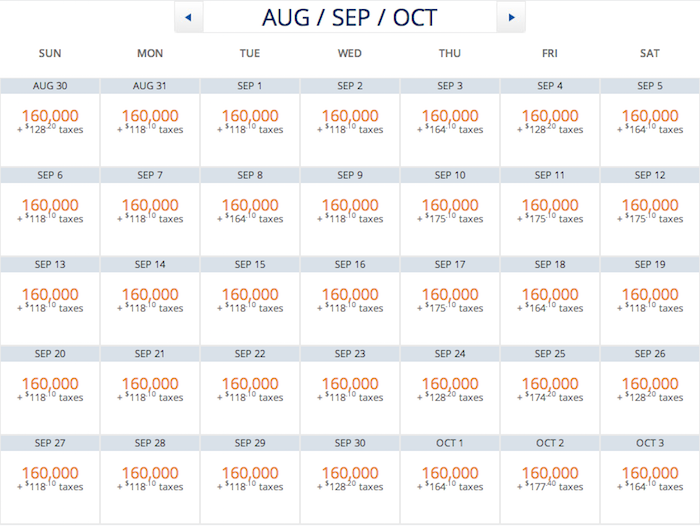Pick SEP 4 fare with $128 taxes
The image size is (700, 526).
coord(550,122)
